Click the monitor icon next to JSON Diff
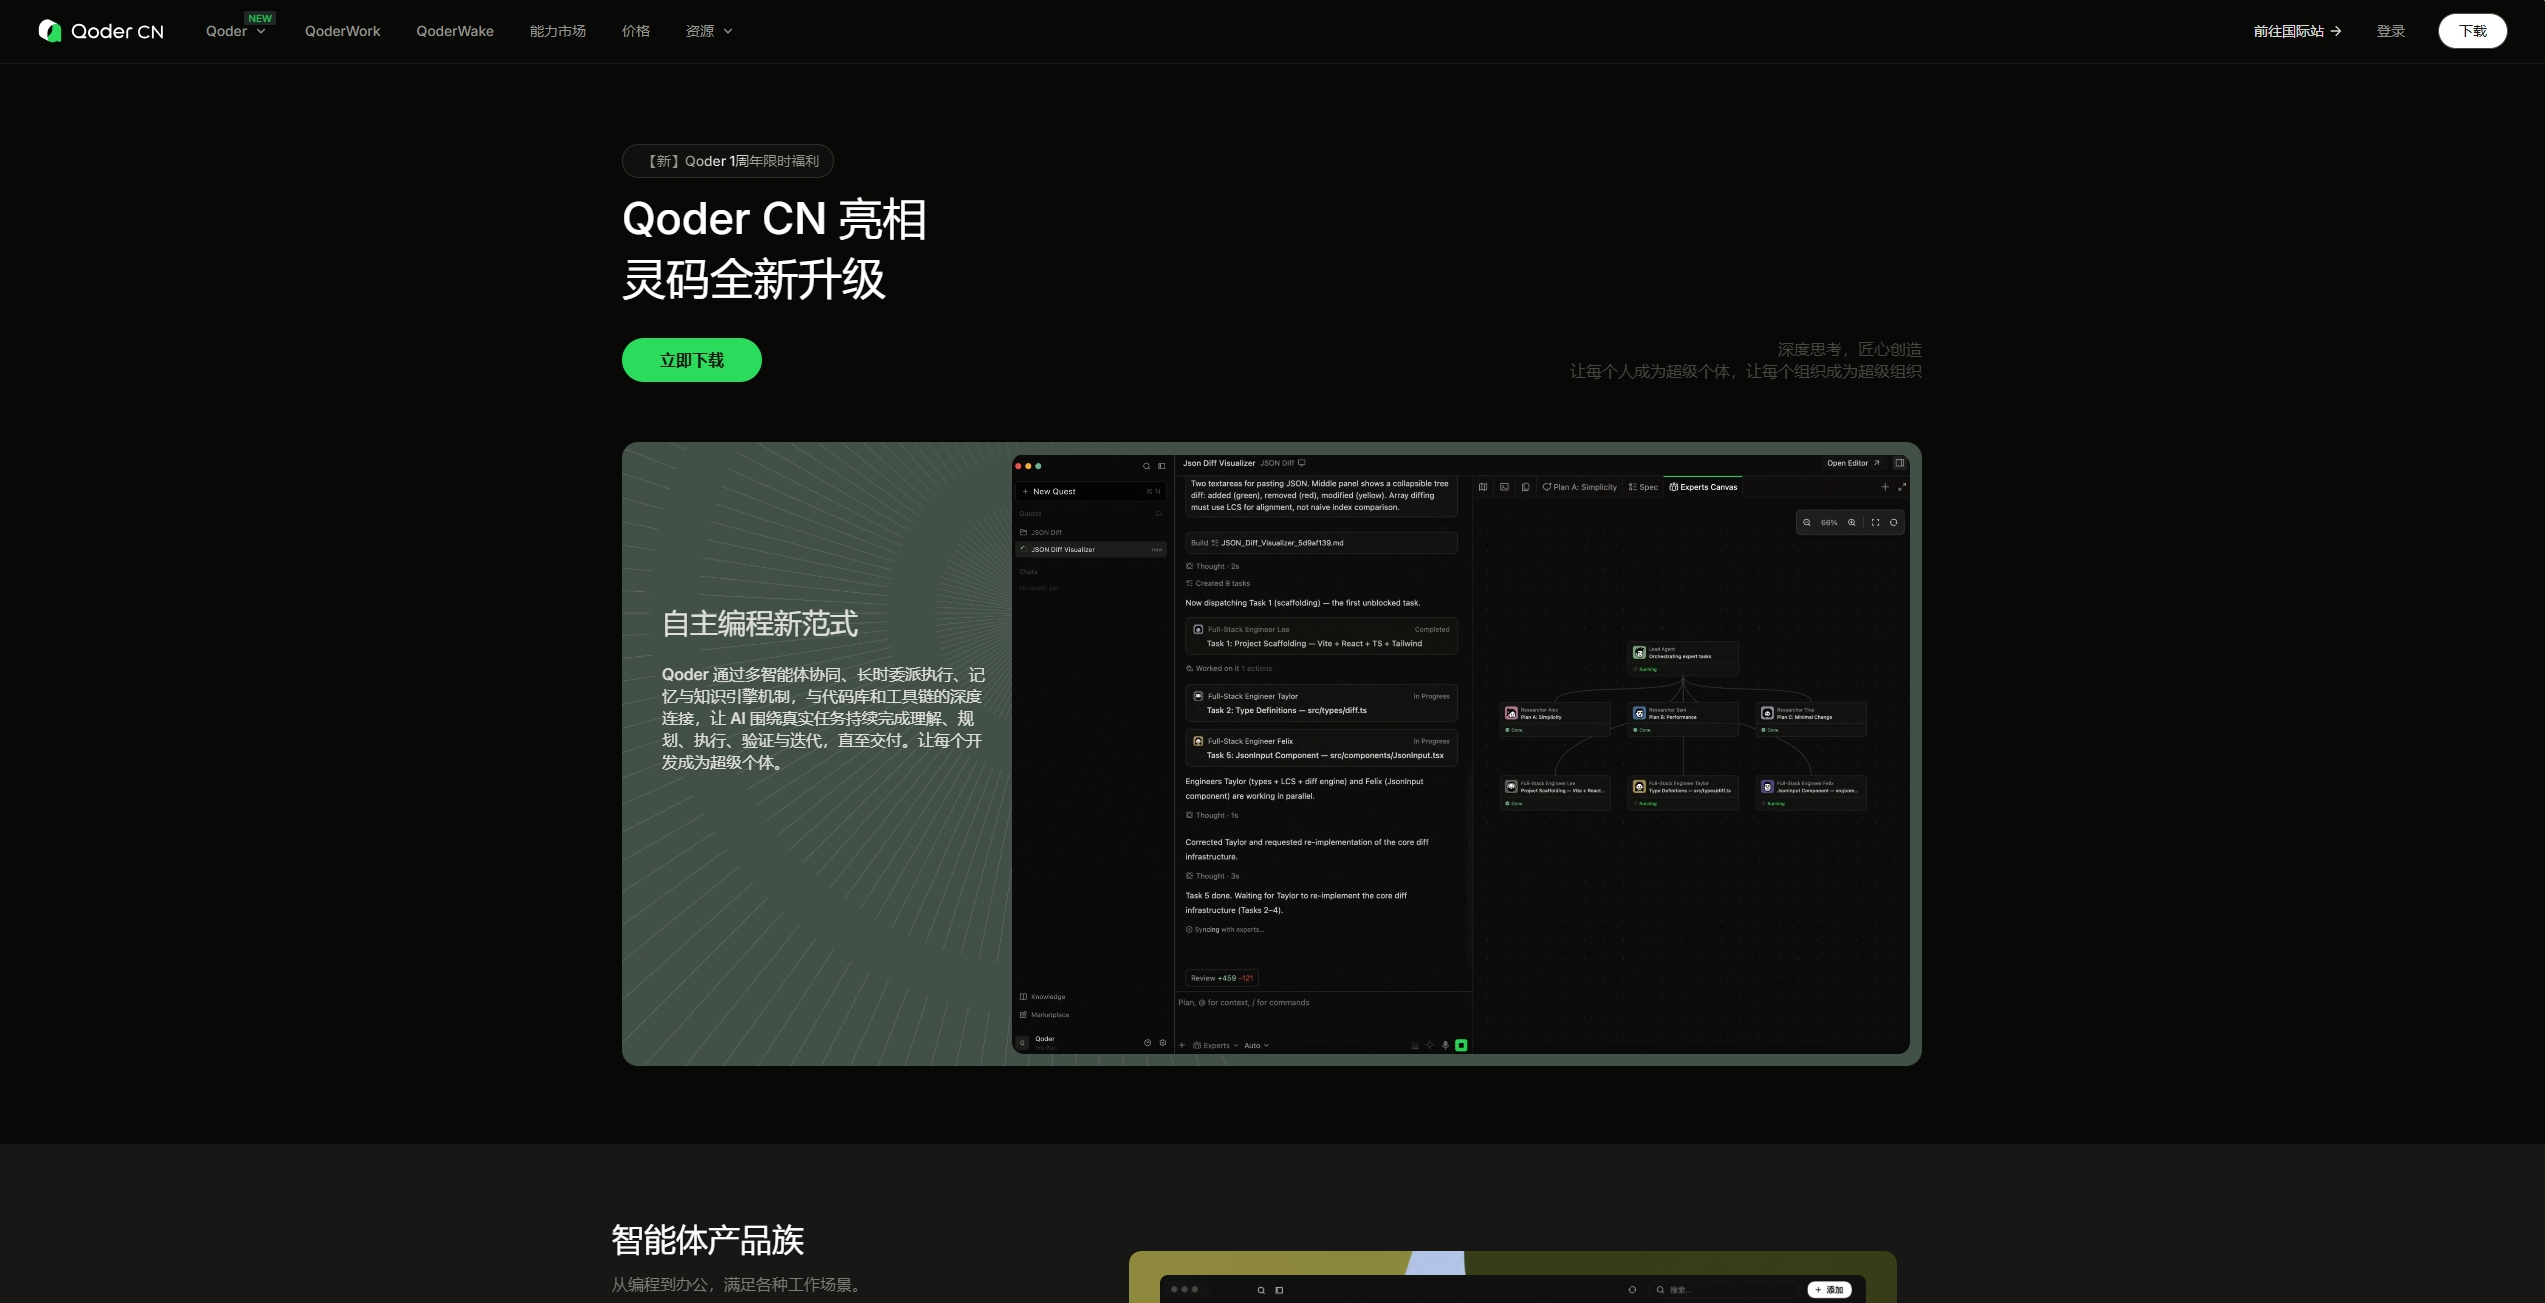 click(1301, 463)
